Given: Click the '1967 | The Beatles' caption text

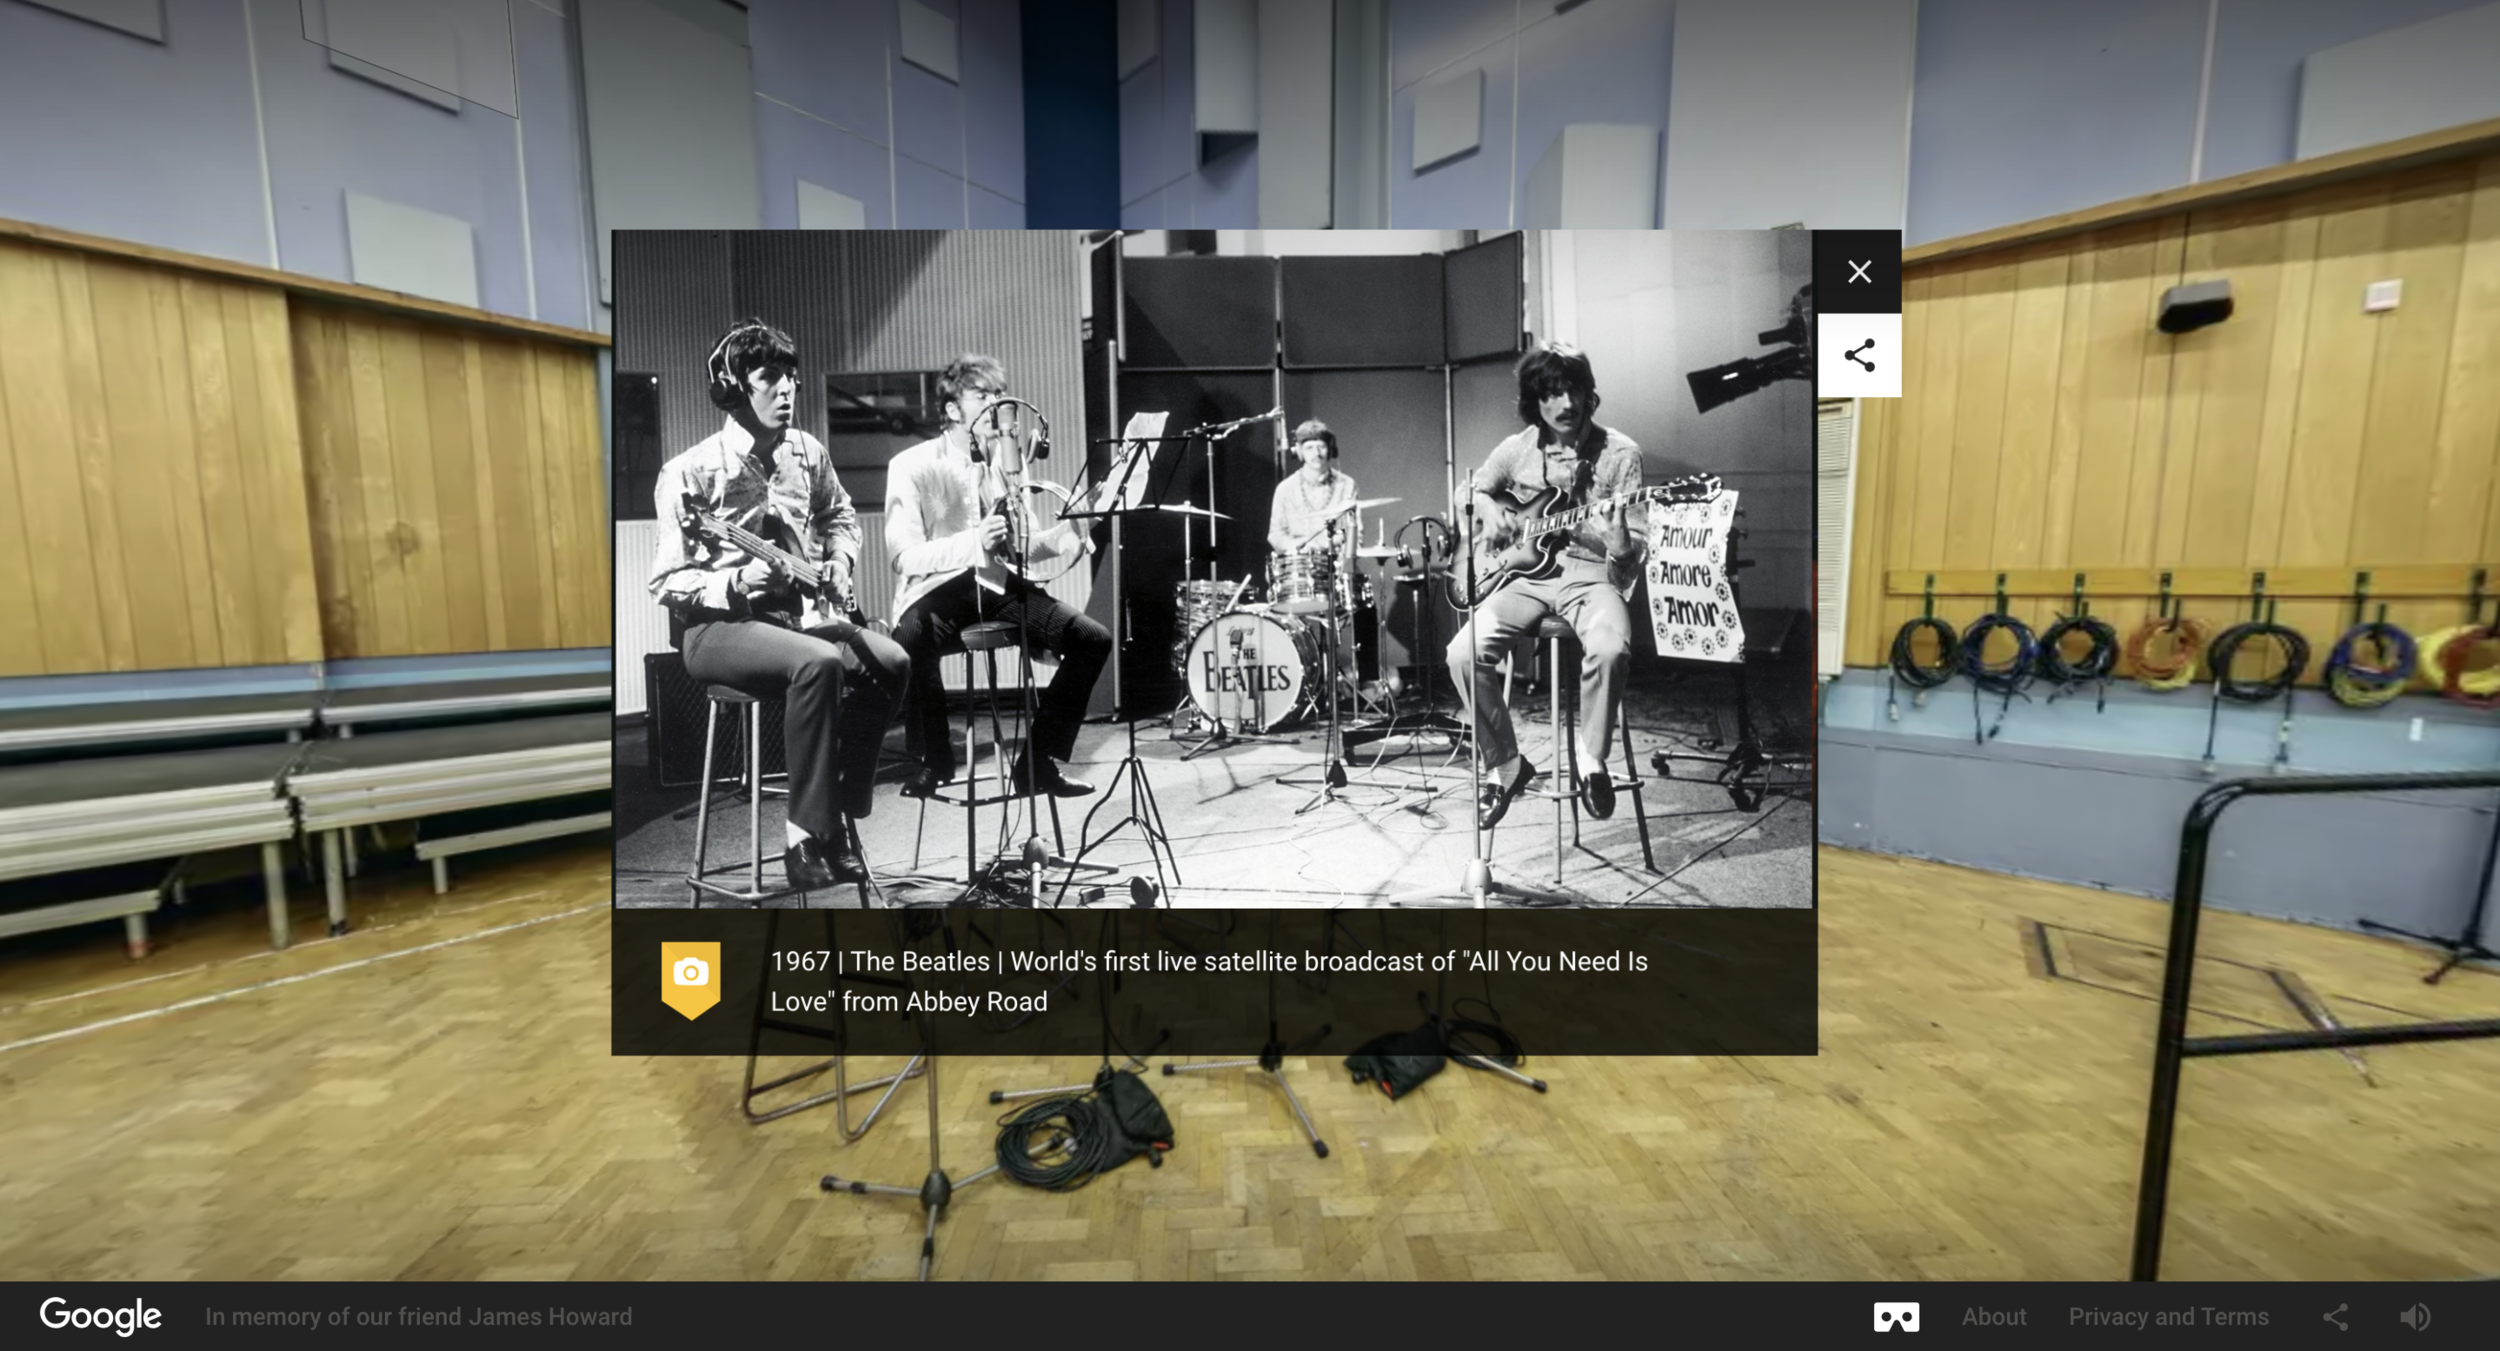Looking at the screenshot, I should coord(1209,981).
